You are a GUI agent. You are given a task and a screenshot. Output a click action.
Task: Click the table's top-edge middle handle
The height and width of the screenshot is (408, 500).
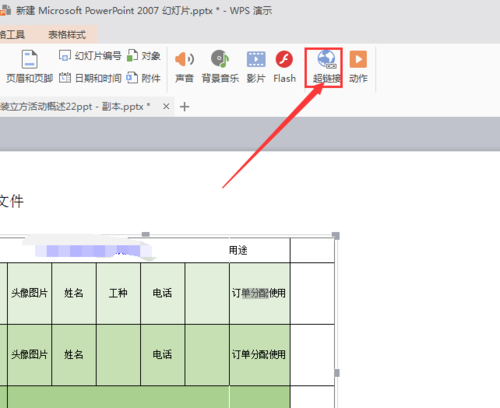pos(146,234)
